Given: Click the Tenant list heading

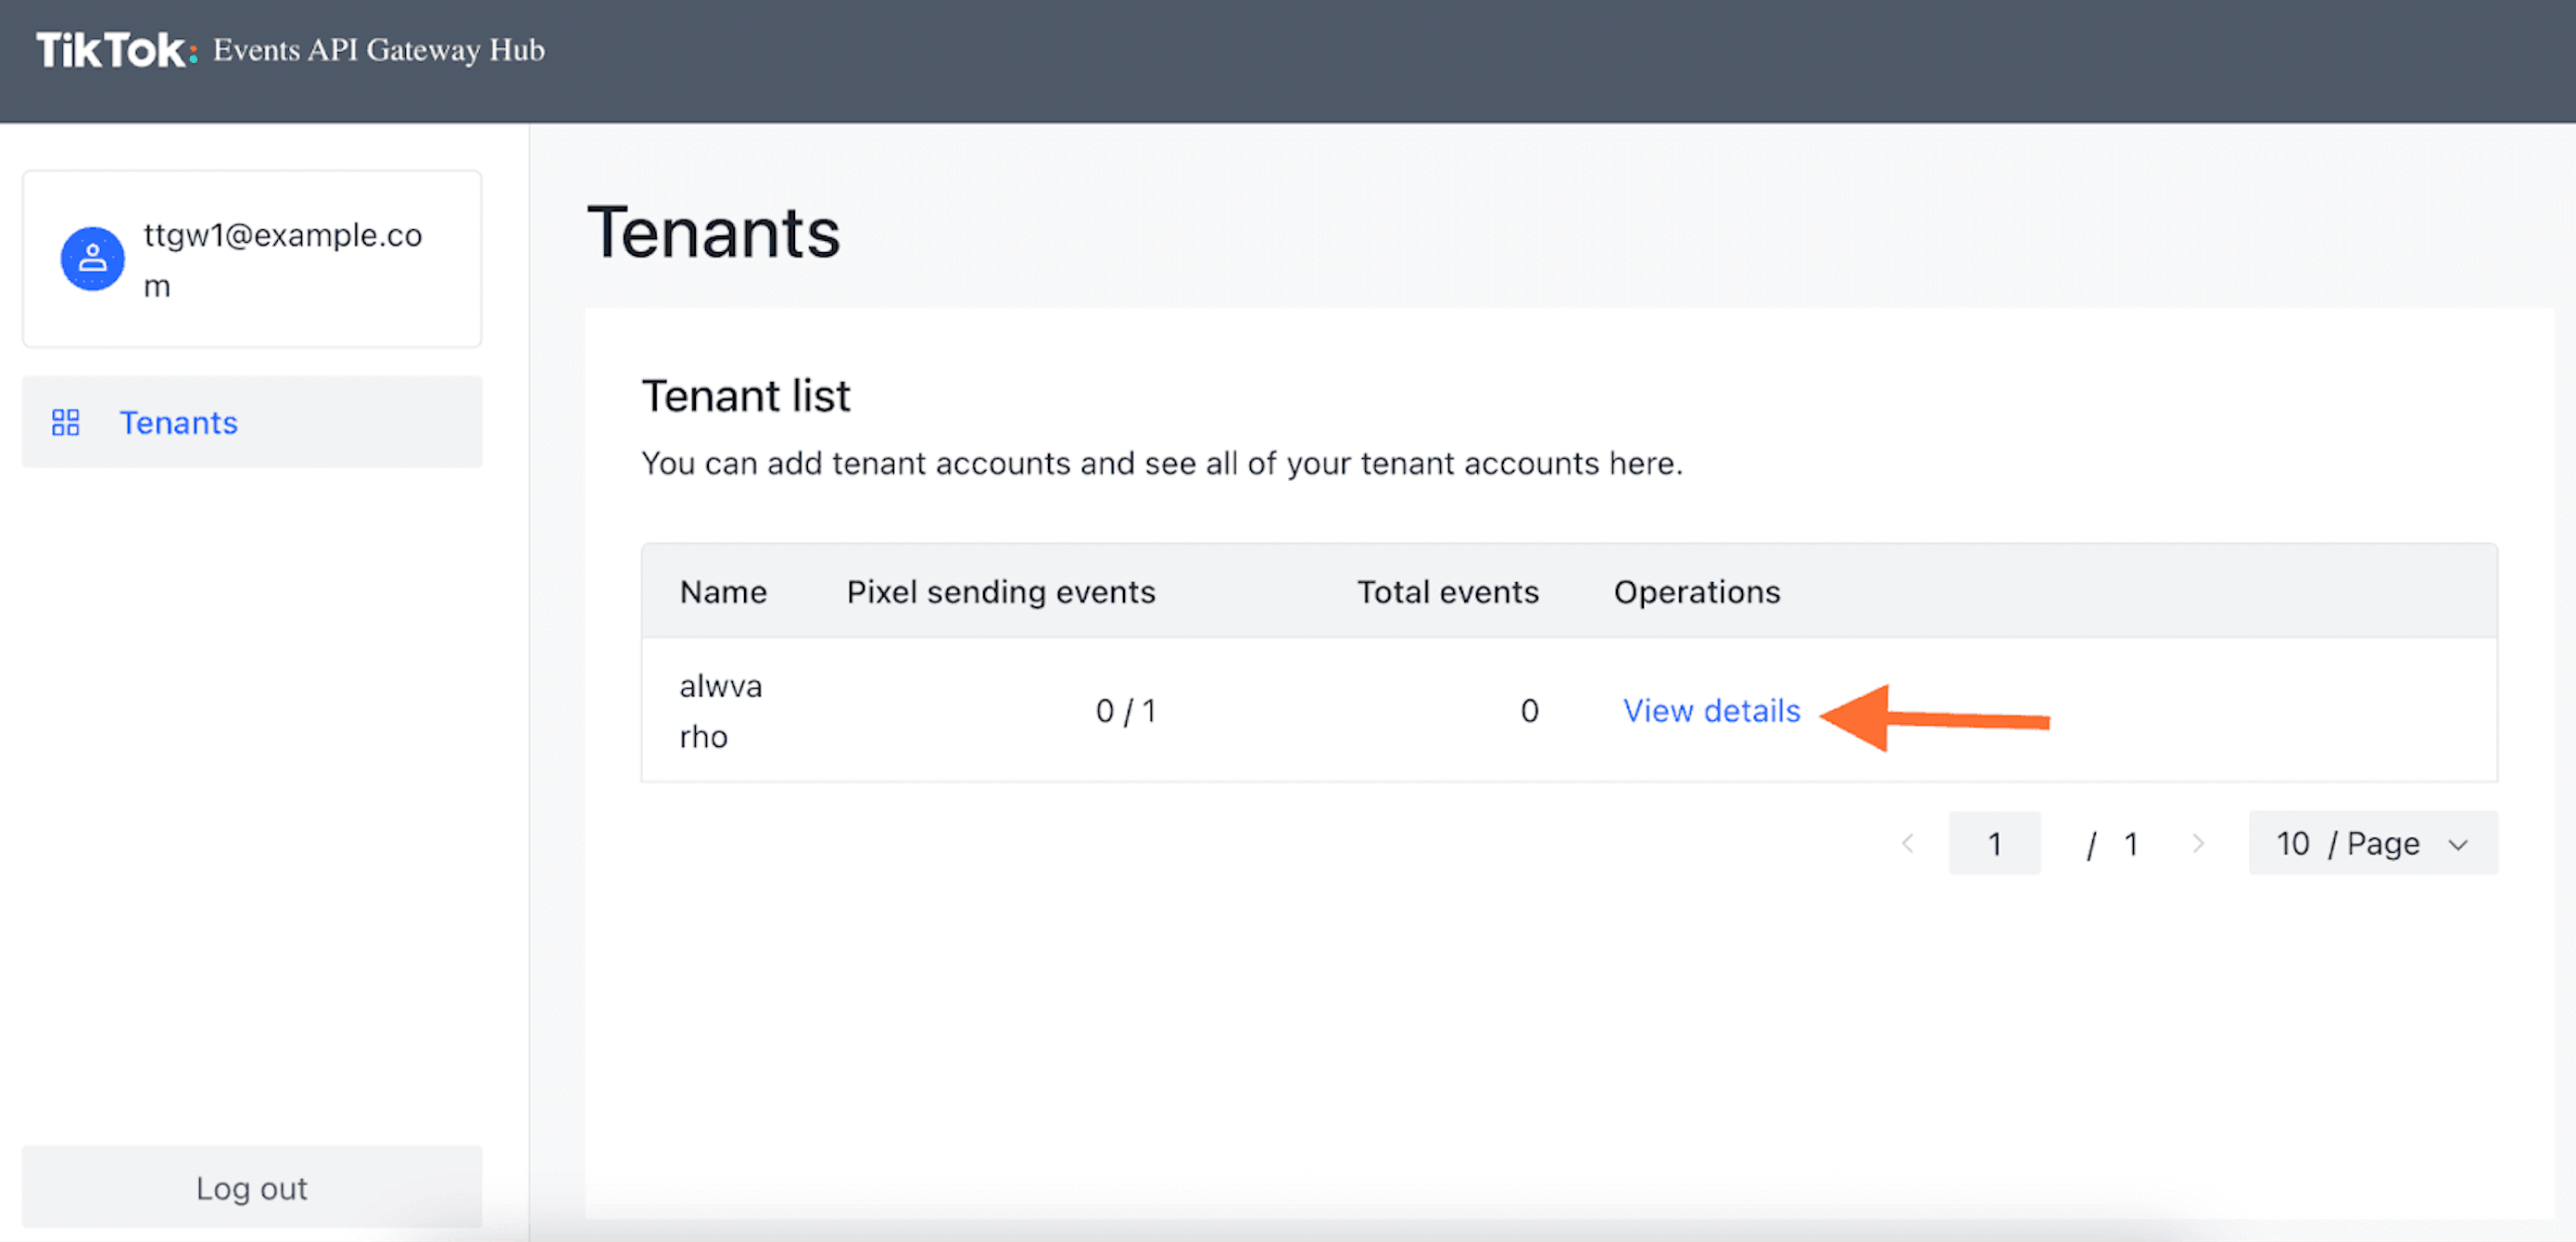Looking at the screenshot, I should click(746, 396).
